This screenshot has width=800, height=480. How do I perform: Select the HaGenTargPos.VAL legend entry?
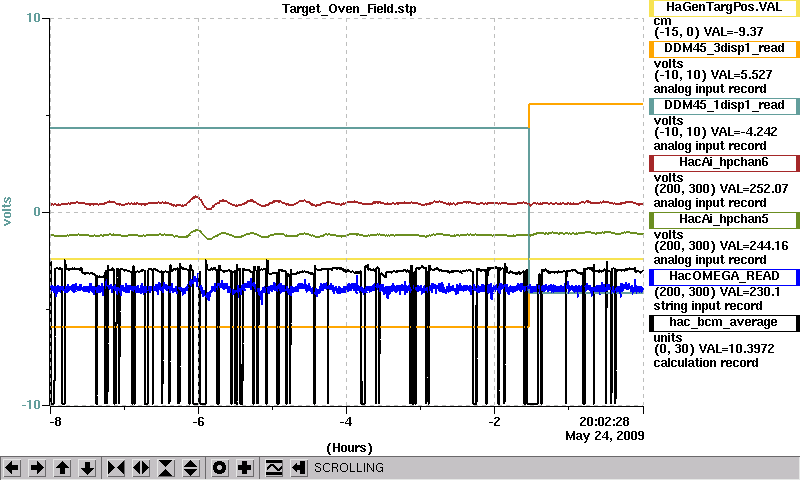724,8
